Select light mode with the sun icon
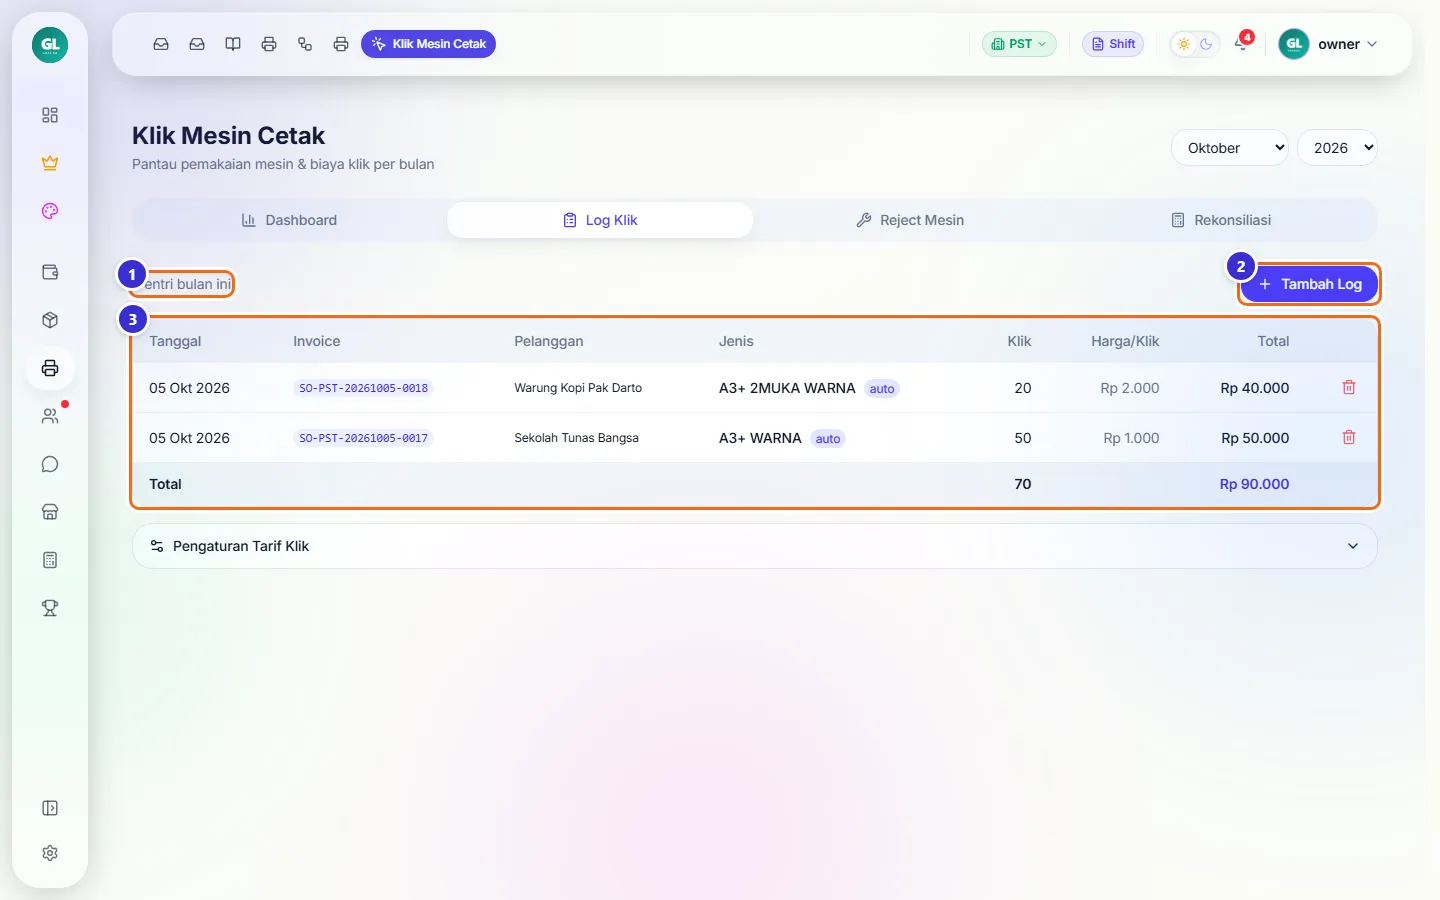This screenshot has height=900, width=1440. tap(1184, 44)
